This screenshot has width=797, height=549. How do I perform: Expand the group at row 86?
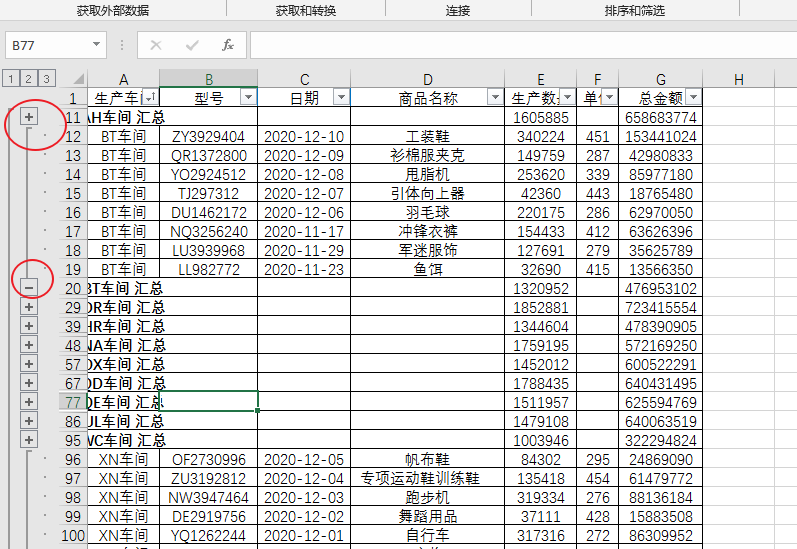click(29, 421)
